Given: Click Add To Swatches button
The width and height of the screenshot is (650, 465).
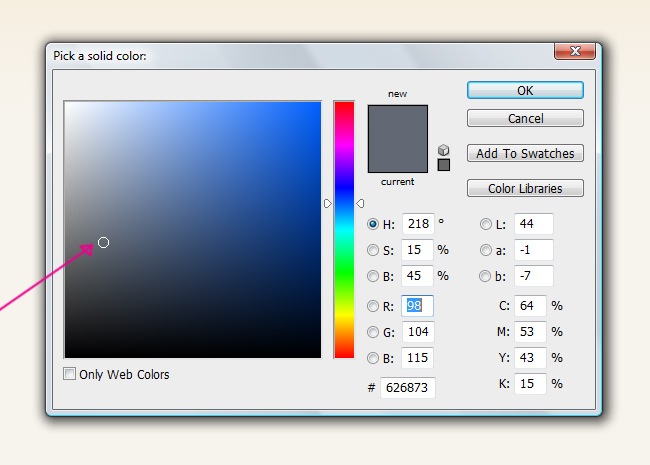Looking at the screenshot, I should [525, 153].
